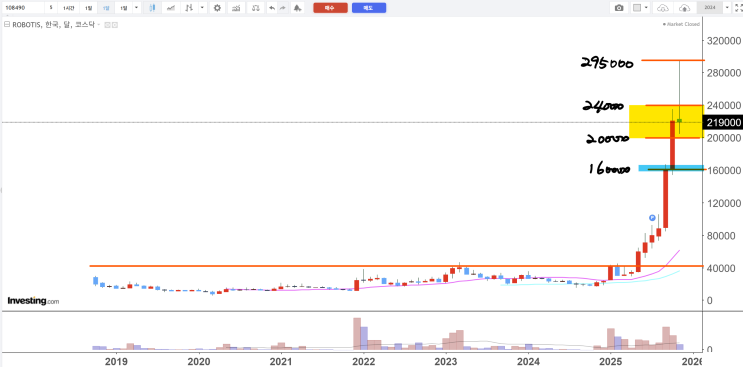Switch to the area line chart icon

171,8
